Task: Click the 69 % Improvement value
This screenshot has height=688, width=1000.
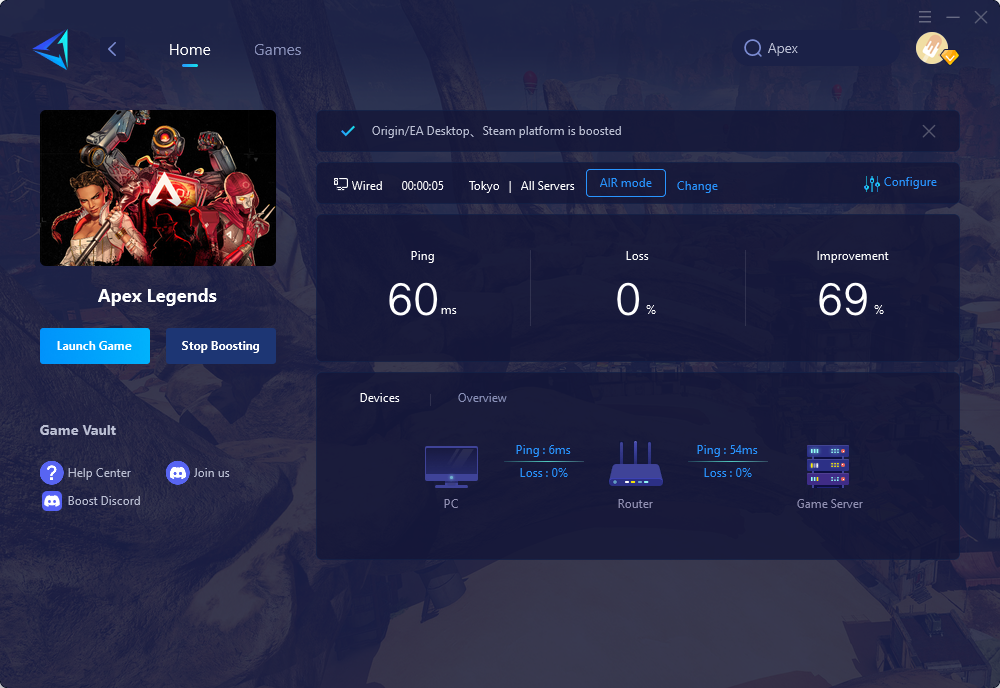Action: pyautogui.click(x=851, y=299)
